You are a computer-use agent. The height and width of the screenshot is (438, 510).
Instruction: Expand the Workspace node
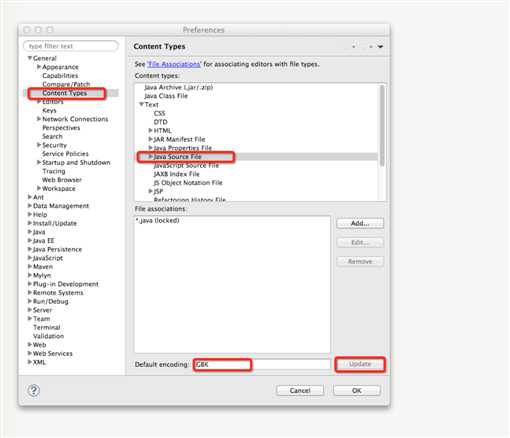[39, 188]
